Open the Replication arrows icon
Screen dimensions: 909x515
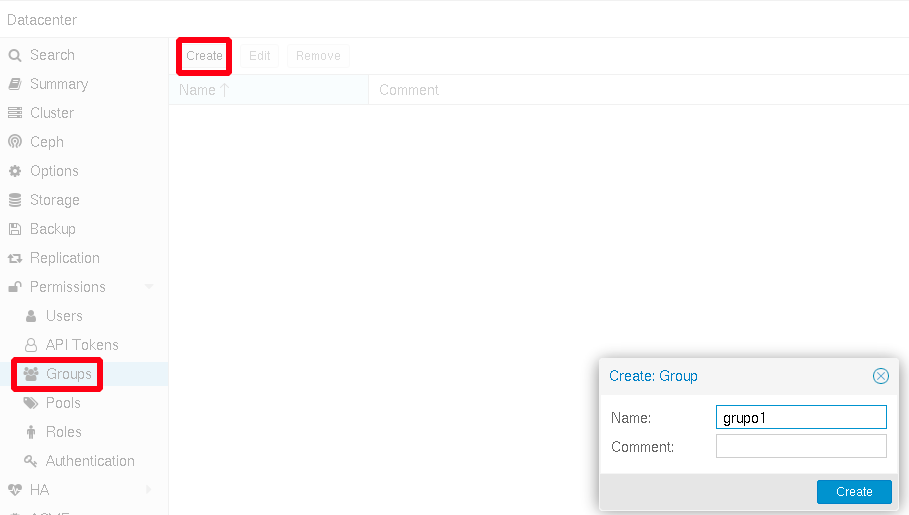(15, 259)
